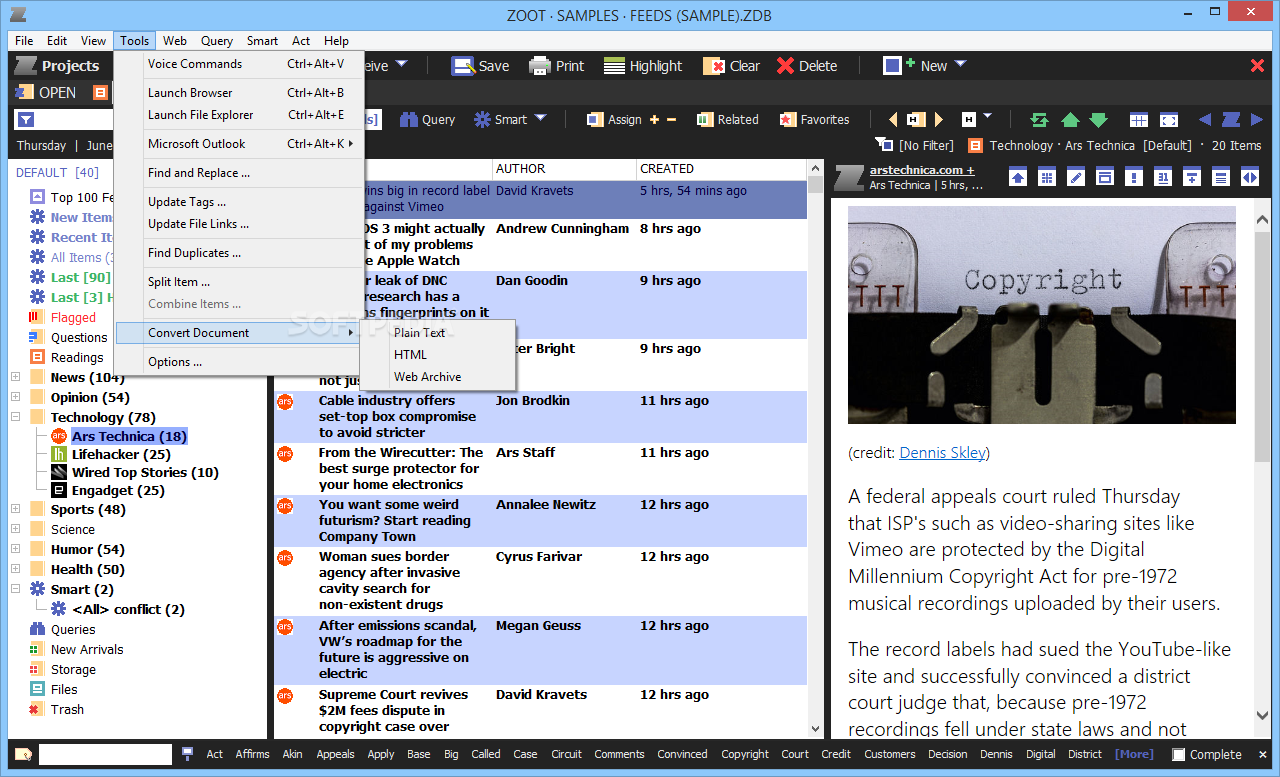Screen dimensions: 1280x777
Task: Expand the Opinion folder
Action: pyautogui.click(x=15, y=397)
